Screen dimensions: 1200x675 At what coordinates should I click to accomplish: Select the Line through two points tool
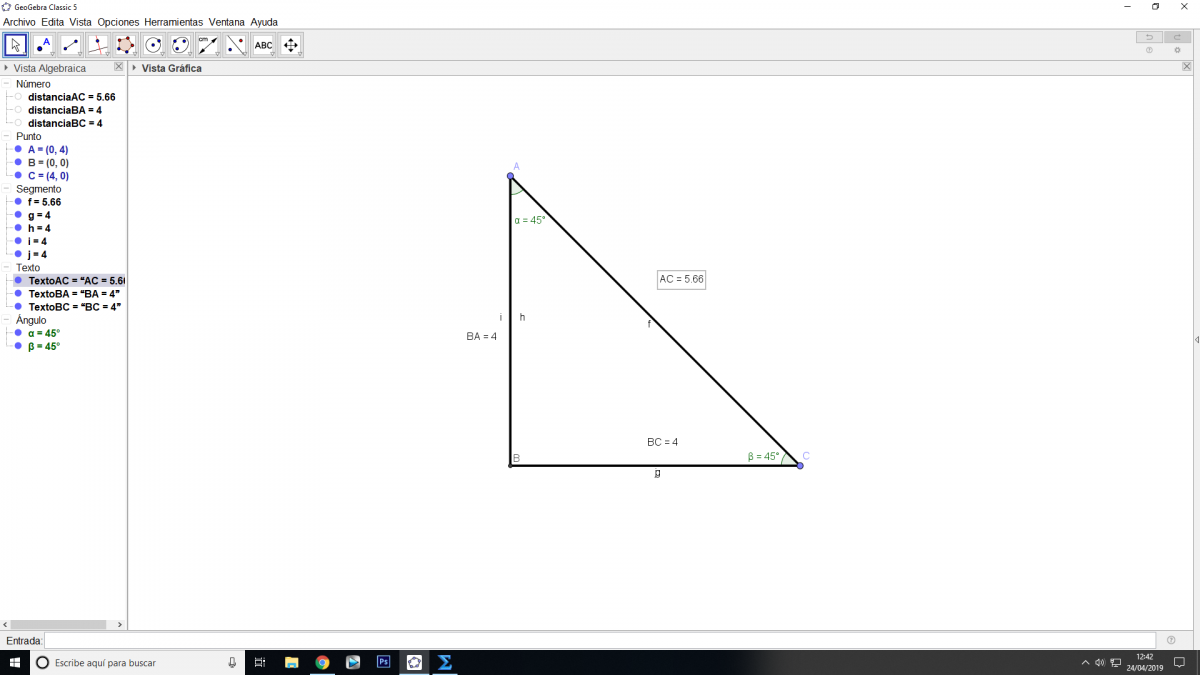click(x=70, y=45)
